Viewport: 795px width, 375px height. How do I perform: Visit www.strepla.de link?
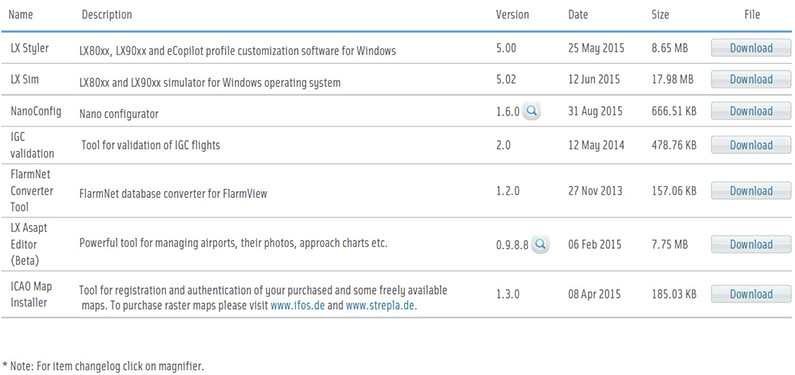tap(380, 306)
